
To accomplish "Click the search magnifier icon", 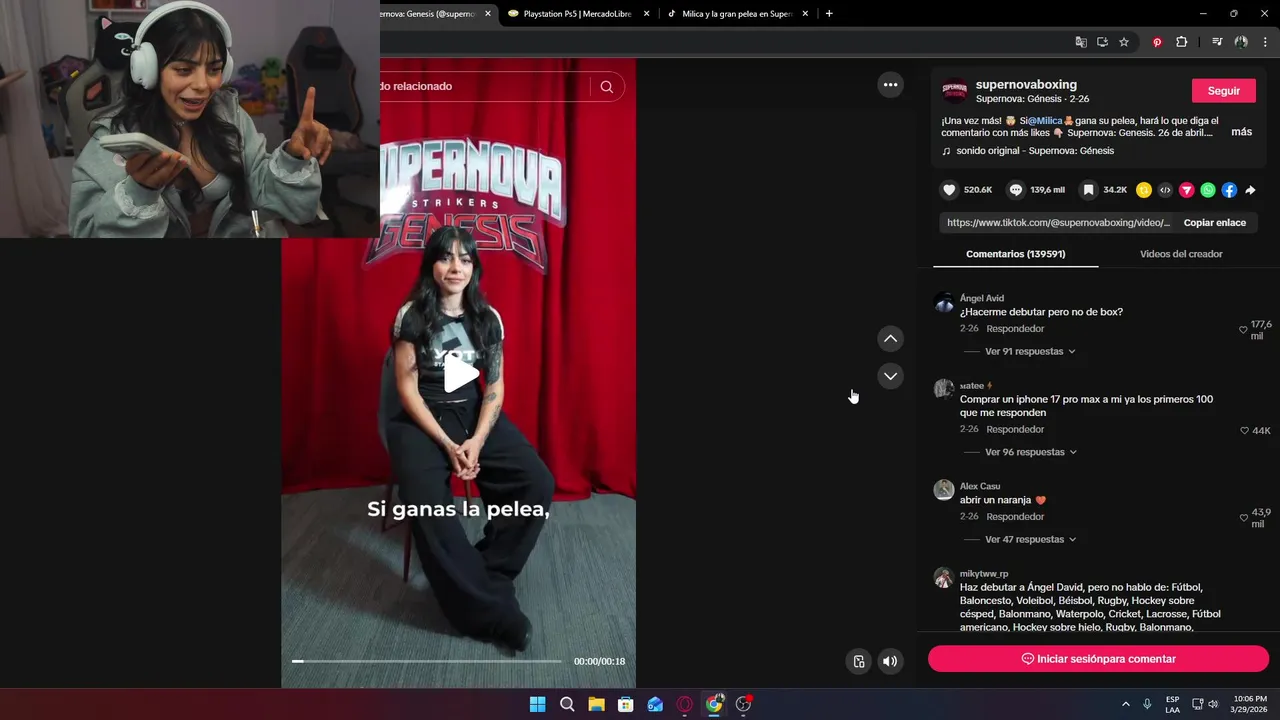I will coord(607,86).
